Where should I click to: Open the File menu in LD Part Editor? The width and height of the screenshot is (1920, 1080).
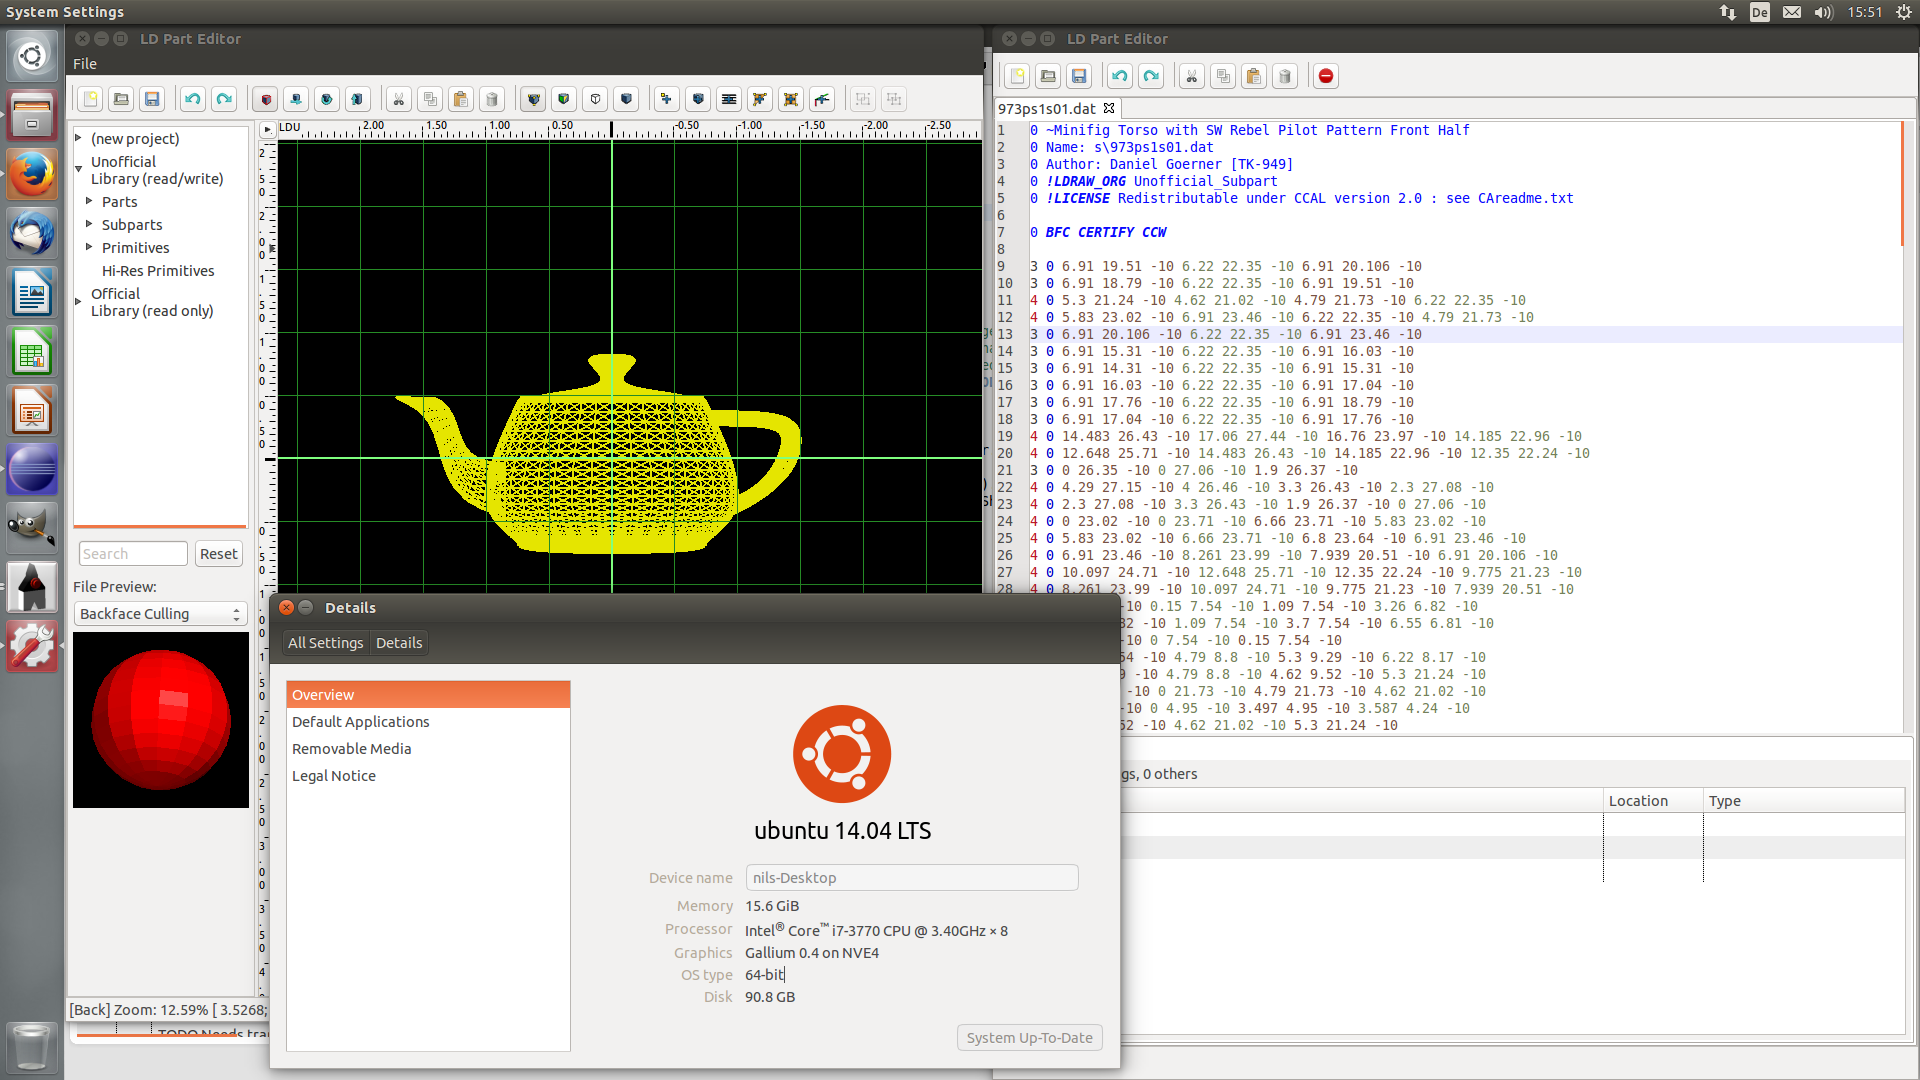coord(84,63)
